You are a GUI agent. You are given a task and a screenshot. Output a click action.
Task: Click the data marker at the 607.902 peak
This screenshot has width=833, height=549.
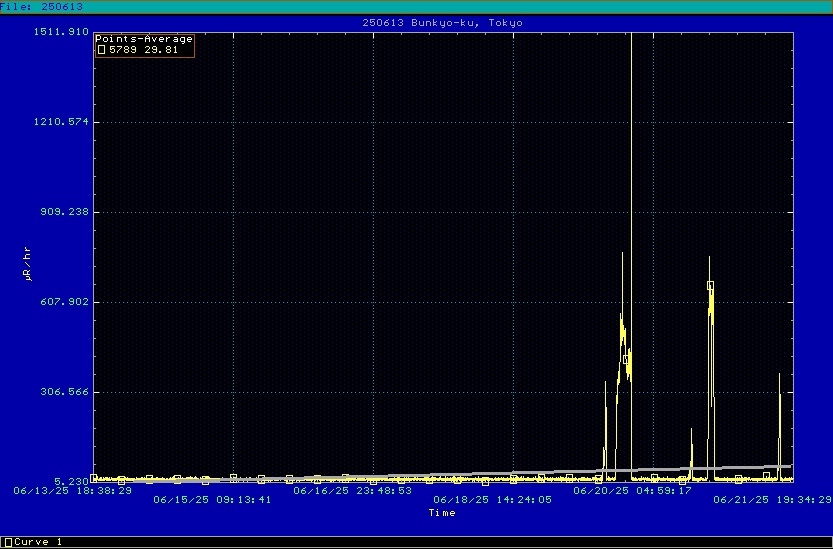click(x=710, y=286)
